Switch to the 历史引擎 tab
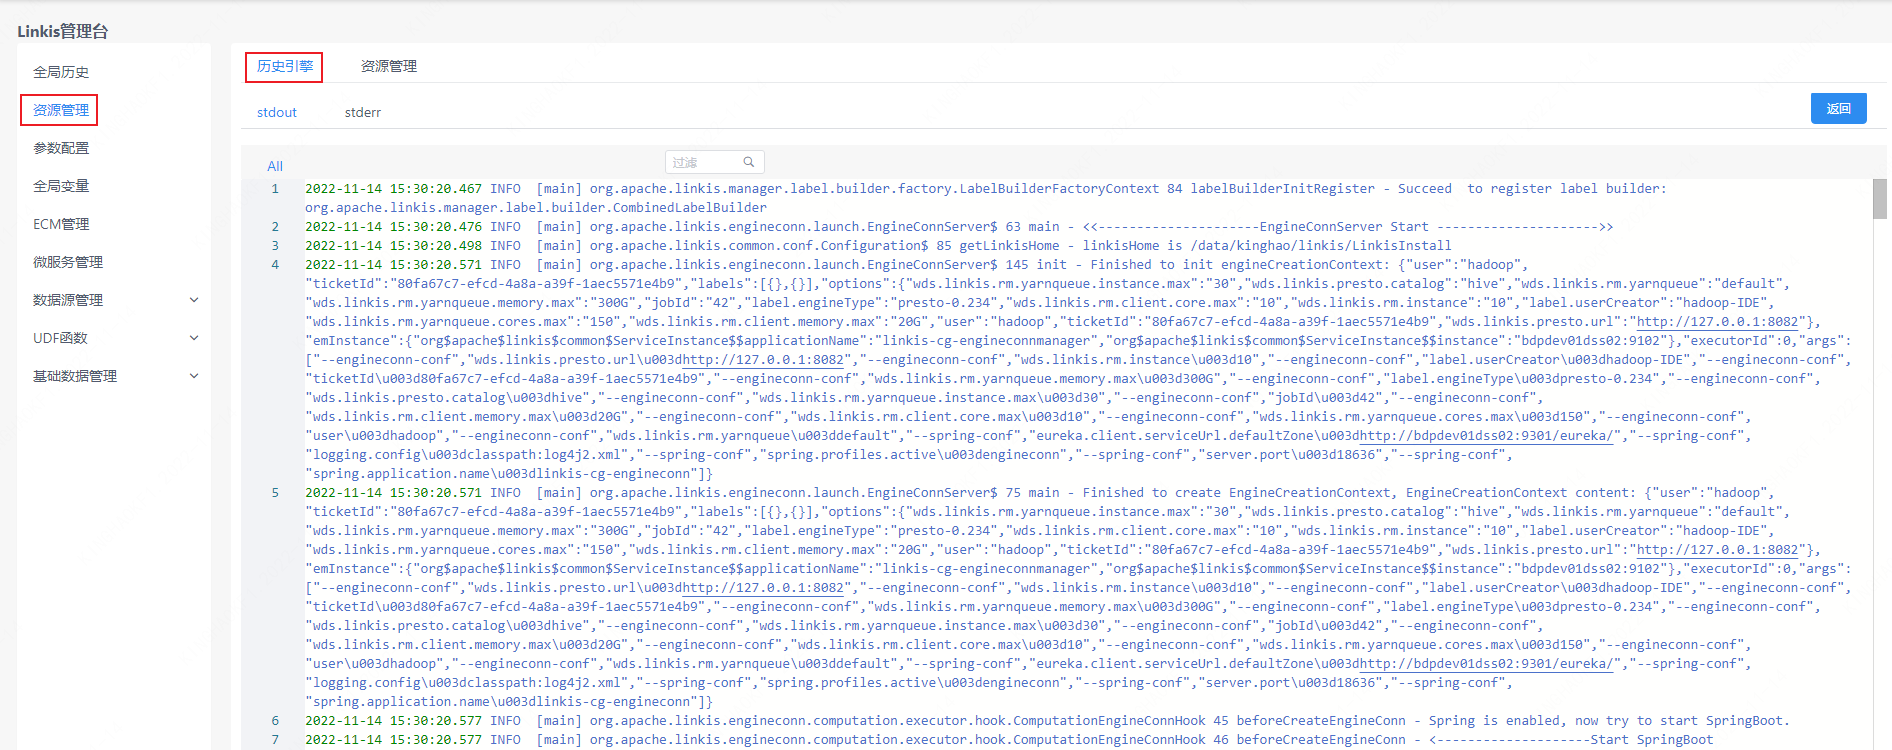This screenshot has height=750, width=1892. (x=284, y=66)
